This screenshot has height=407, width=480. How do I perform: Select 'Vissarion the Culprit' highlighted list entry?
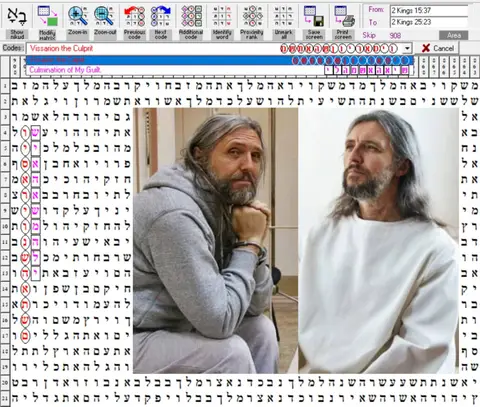[x=220, y=60]
